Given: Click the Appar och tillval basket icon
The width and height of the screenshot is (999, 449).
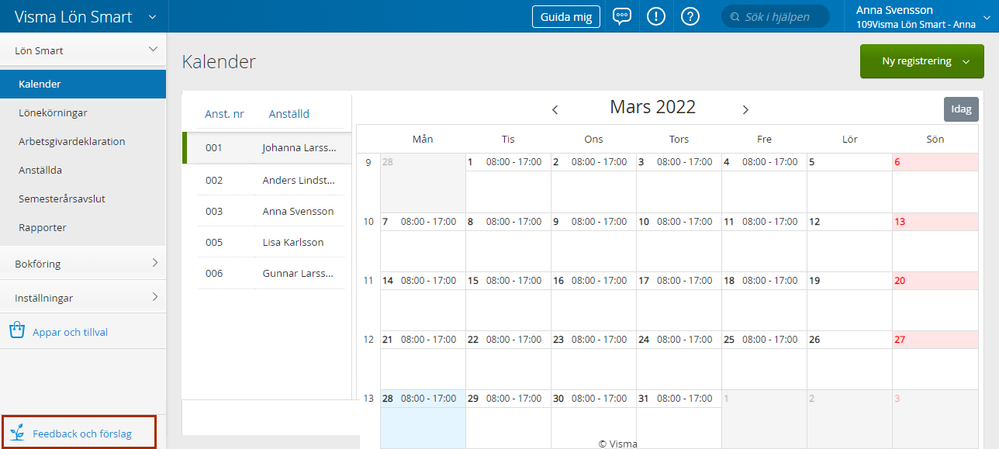Looking at the screenshot, I should pyautogui.click(x=17, y=331).
